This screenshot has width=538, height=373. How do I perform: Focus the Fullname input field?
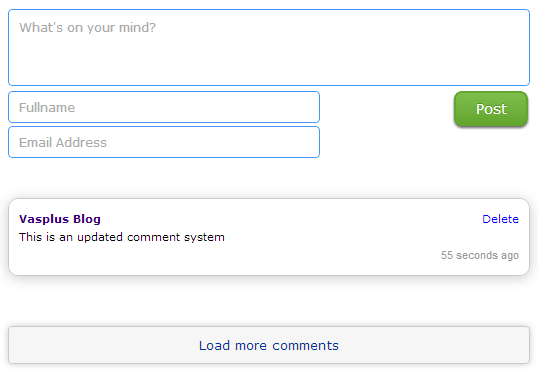click(164, 107)
